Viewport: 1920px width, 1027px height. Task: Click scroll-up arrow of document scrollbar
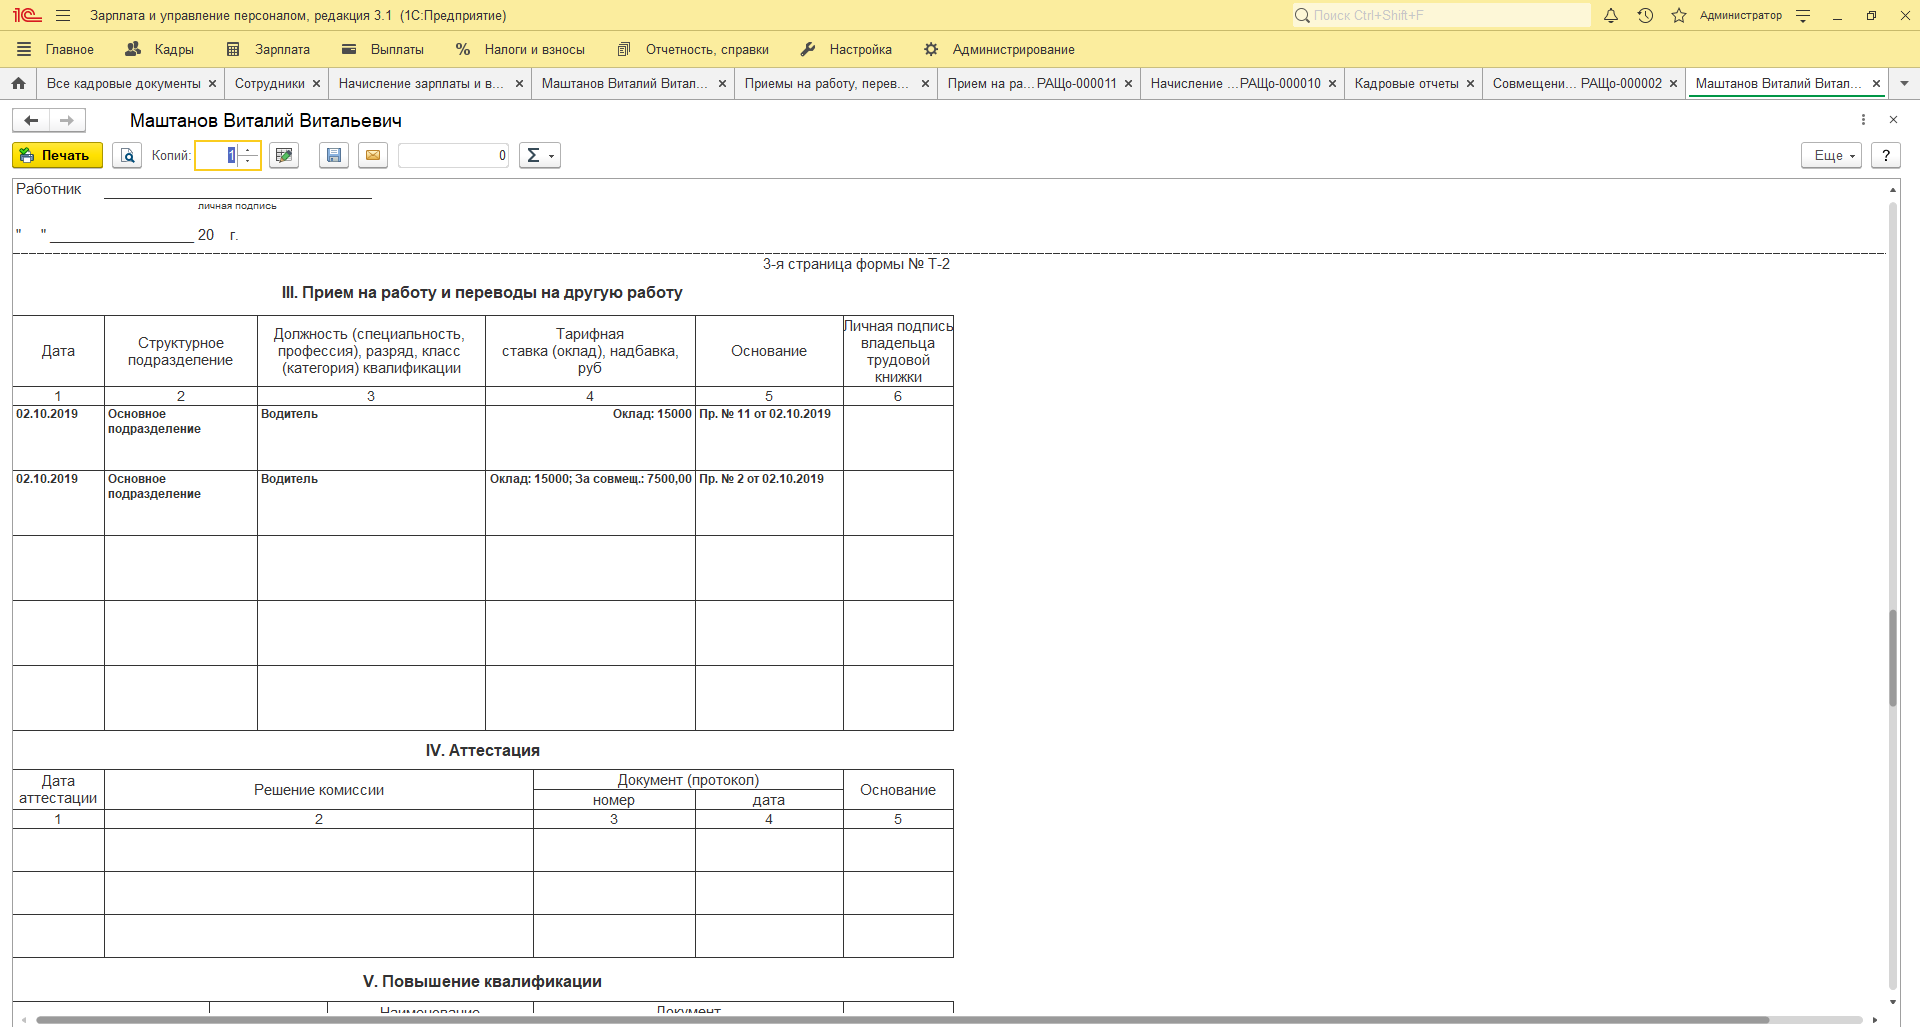coord(1893,189)
